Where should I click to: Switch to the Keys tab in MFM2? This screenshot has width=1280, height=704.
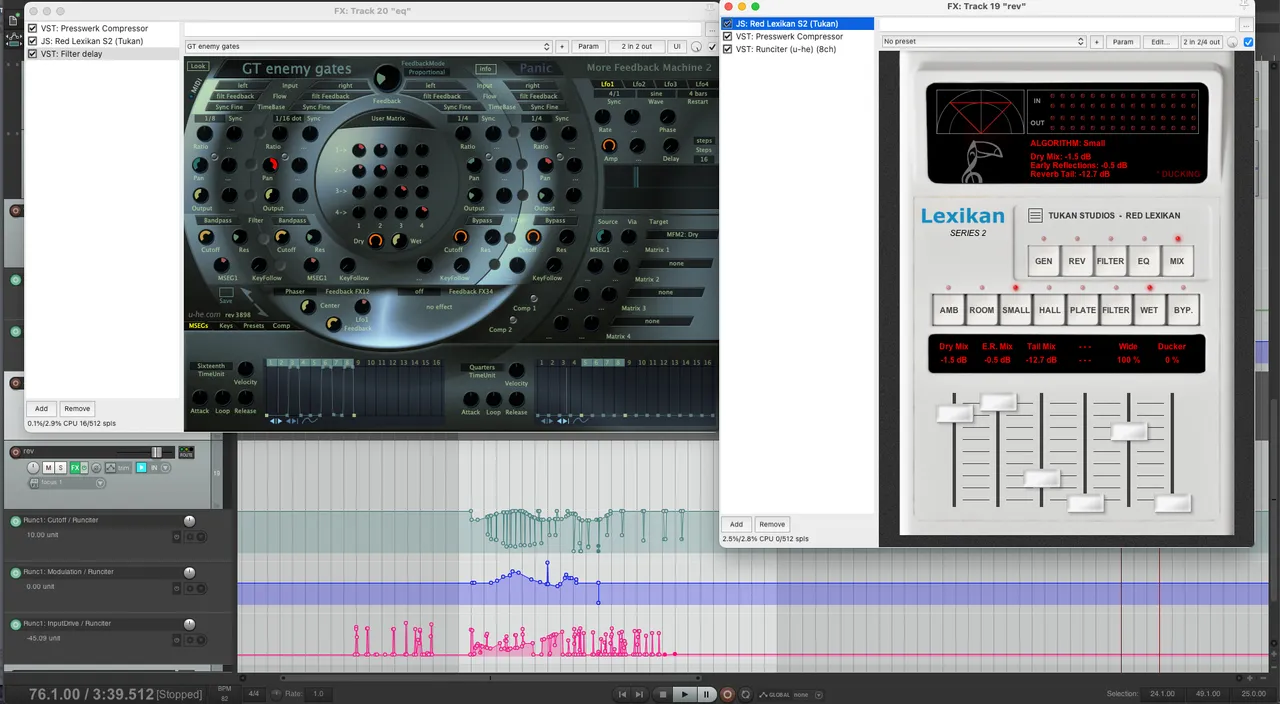tap(226, 326)
